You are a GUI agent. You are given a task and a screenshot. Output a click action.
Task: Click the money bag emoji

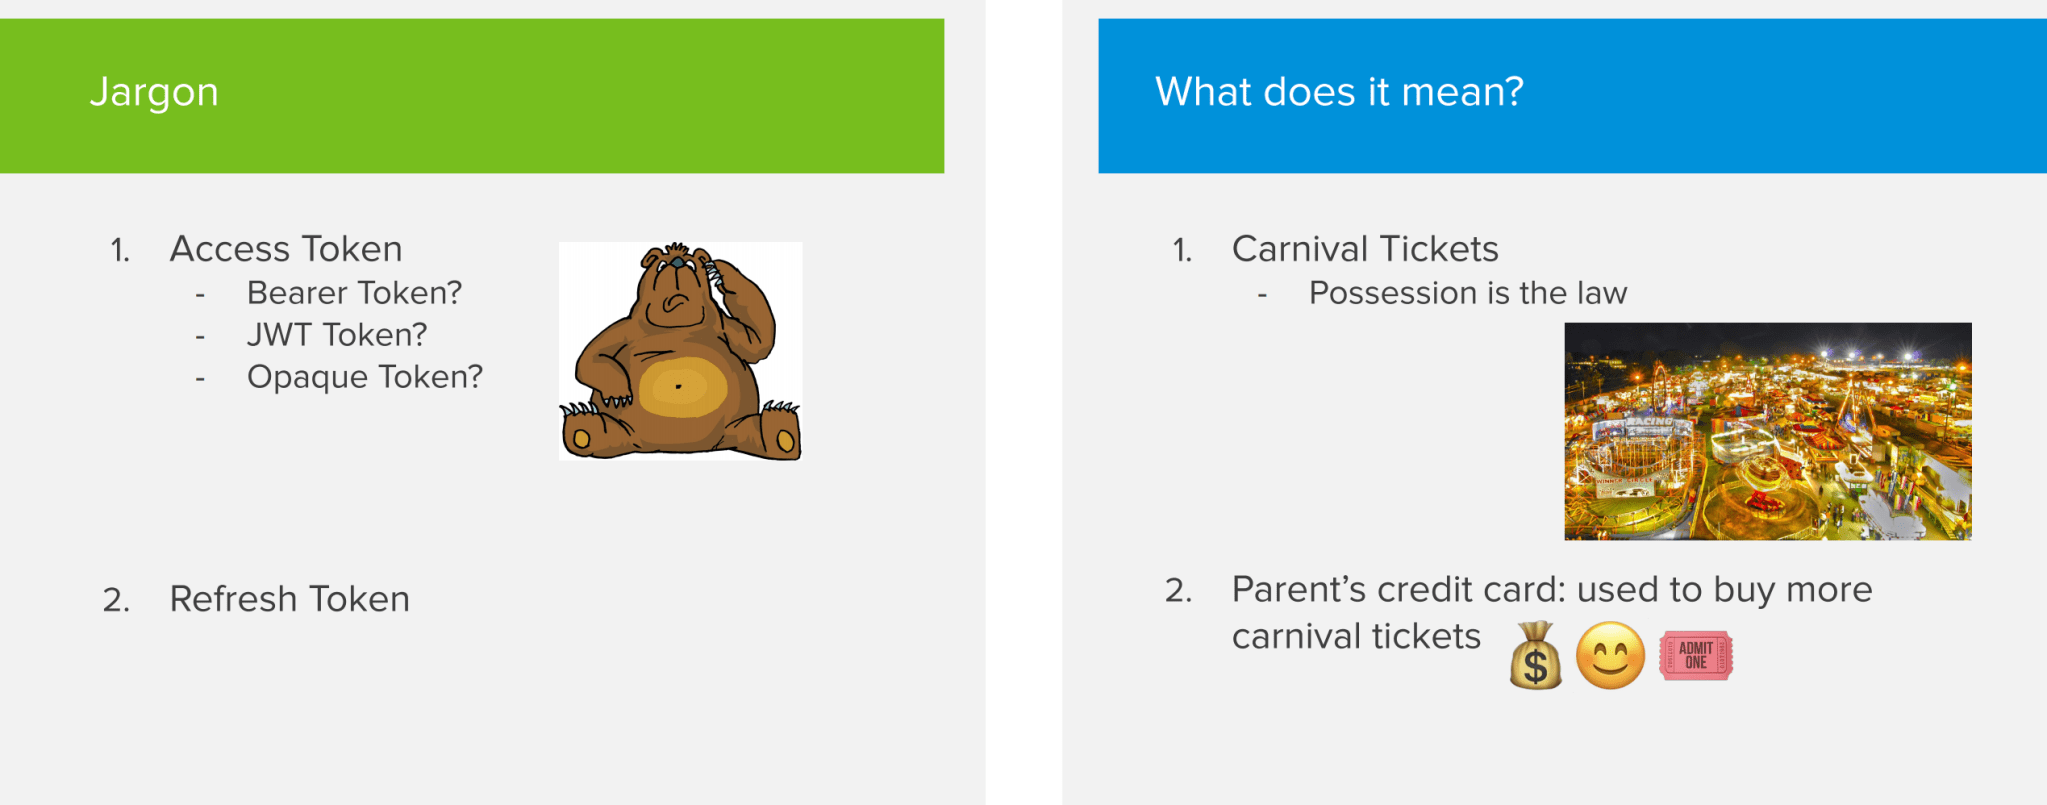pyautogui.click(x=1536, y=656)
